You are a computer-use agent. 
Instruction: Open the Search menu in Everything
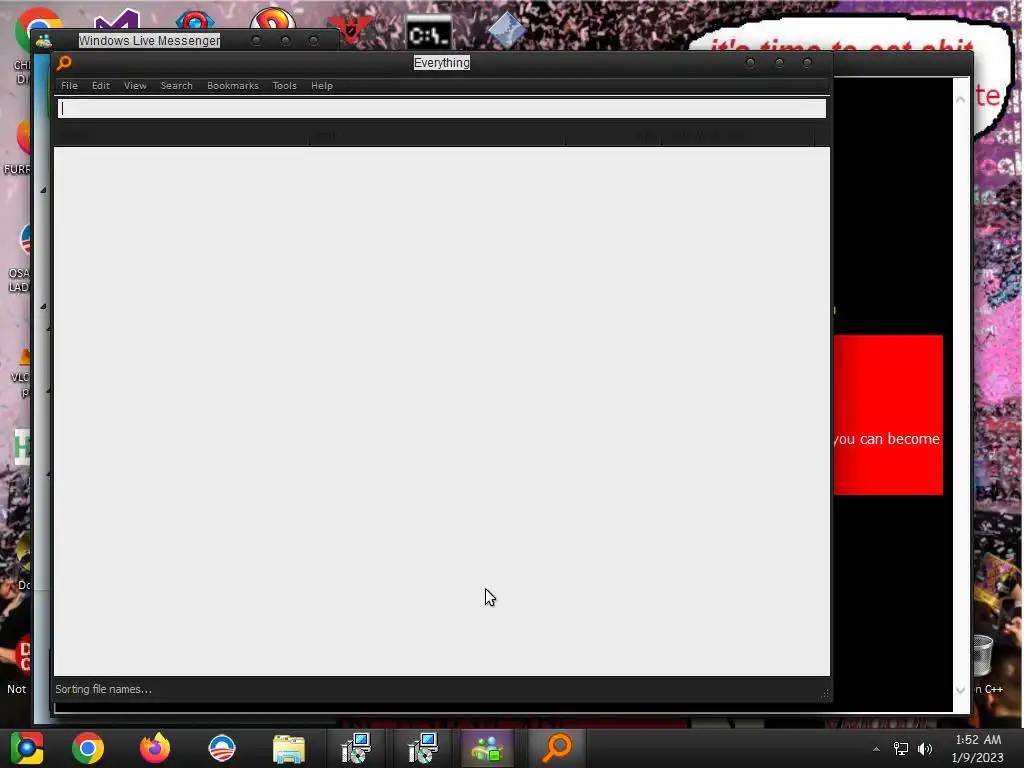coord(176,86)
